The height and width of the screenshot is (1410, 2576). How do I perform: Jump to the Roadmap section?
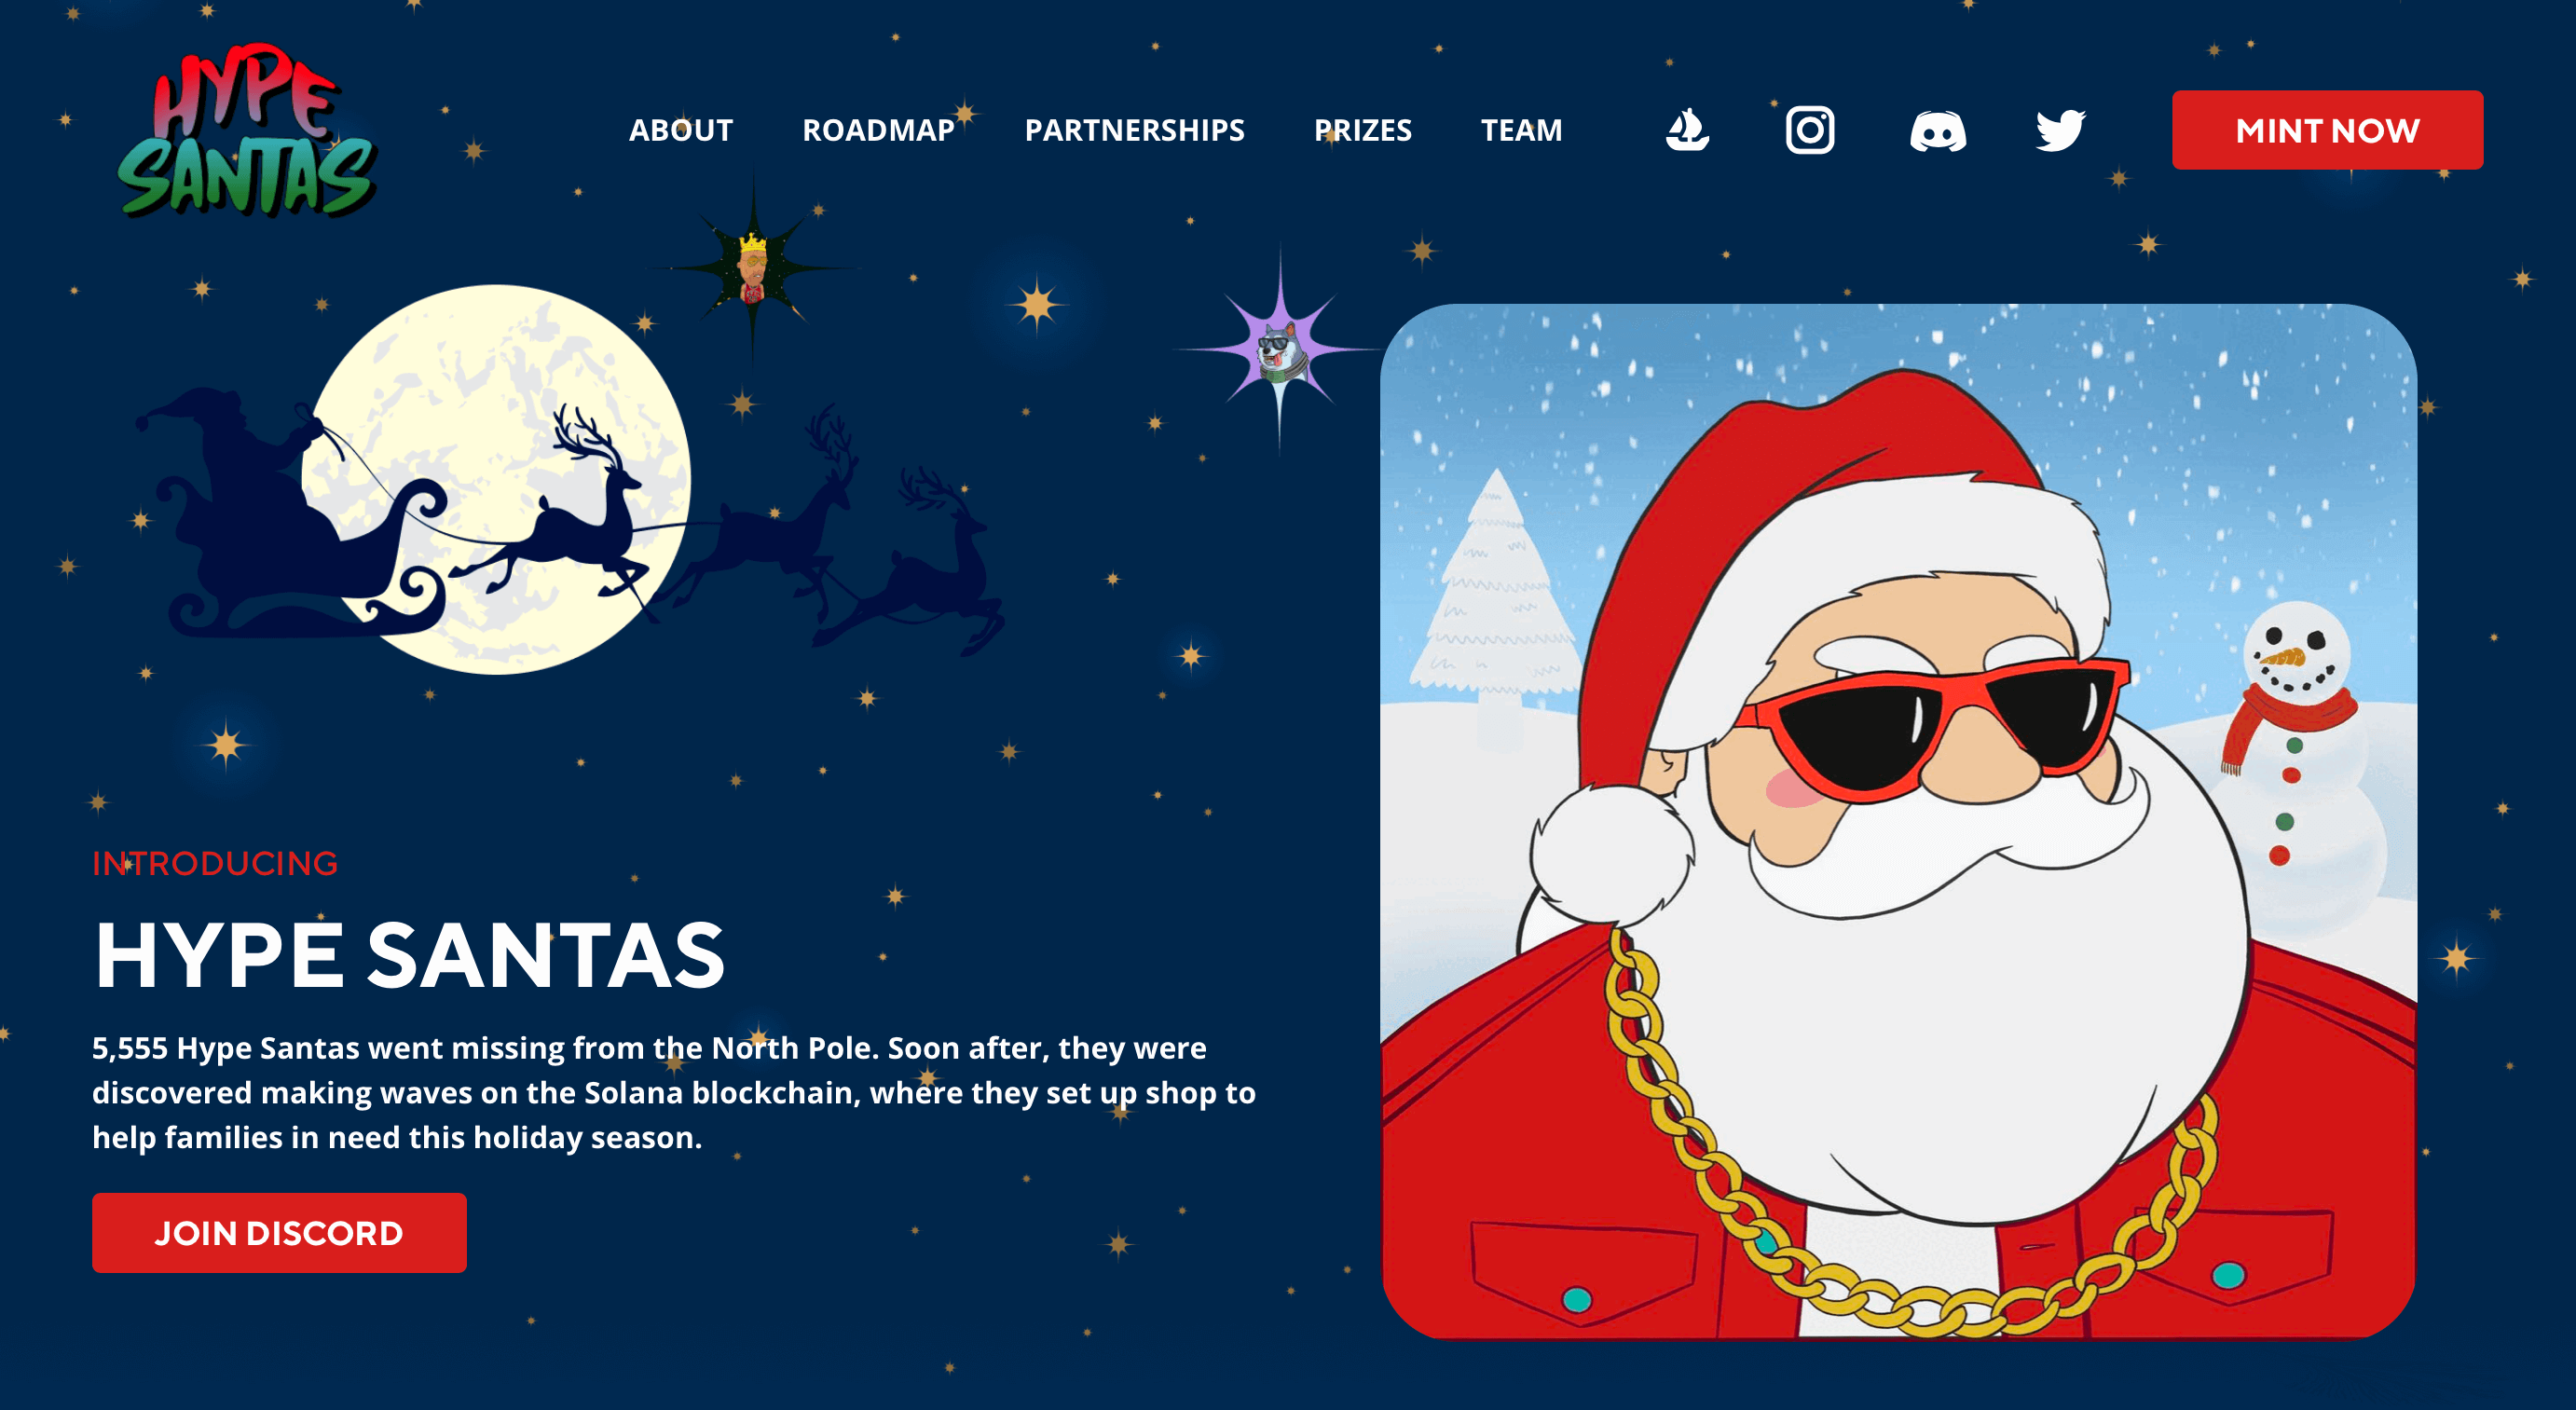(x=878, y=130)
